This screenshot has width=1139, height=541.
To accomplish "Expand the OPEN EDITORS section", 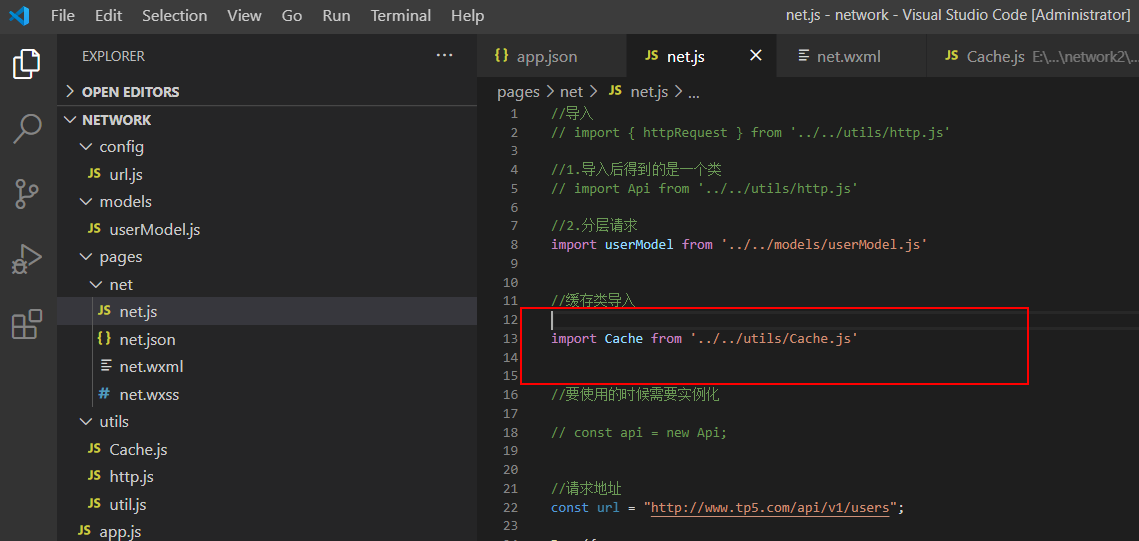I will click(267, 92).
